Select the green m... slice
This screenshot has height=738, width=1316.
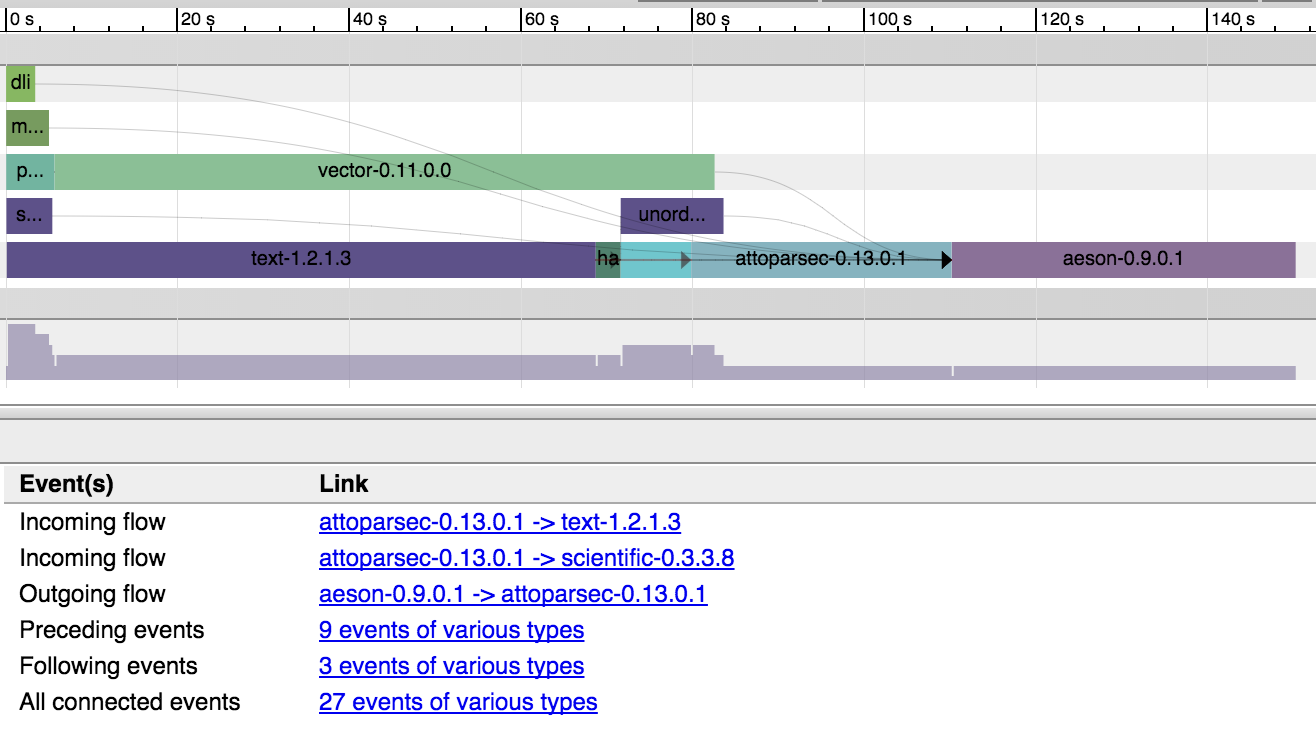27,128
